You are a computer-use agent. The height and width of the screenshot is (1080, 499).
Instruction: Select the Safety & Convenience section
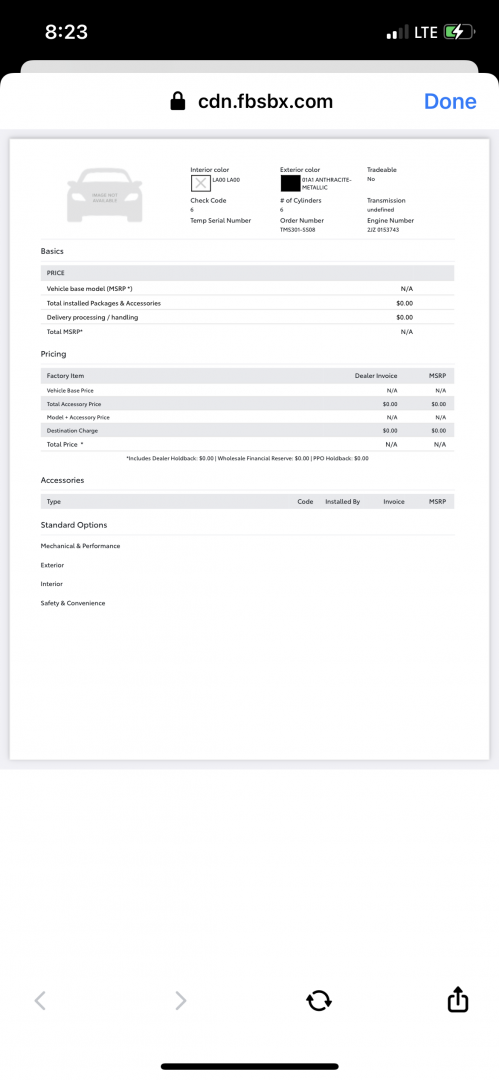coord(73,603)
